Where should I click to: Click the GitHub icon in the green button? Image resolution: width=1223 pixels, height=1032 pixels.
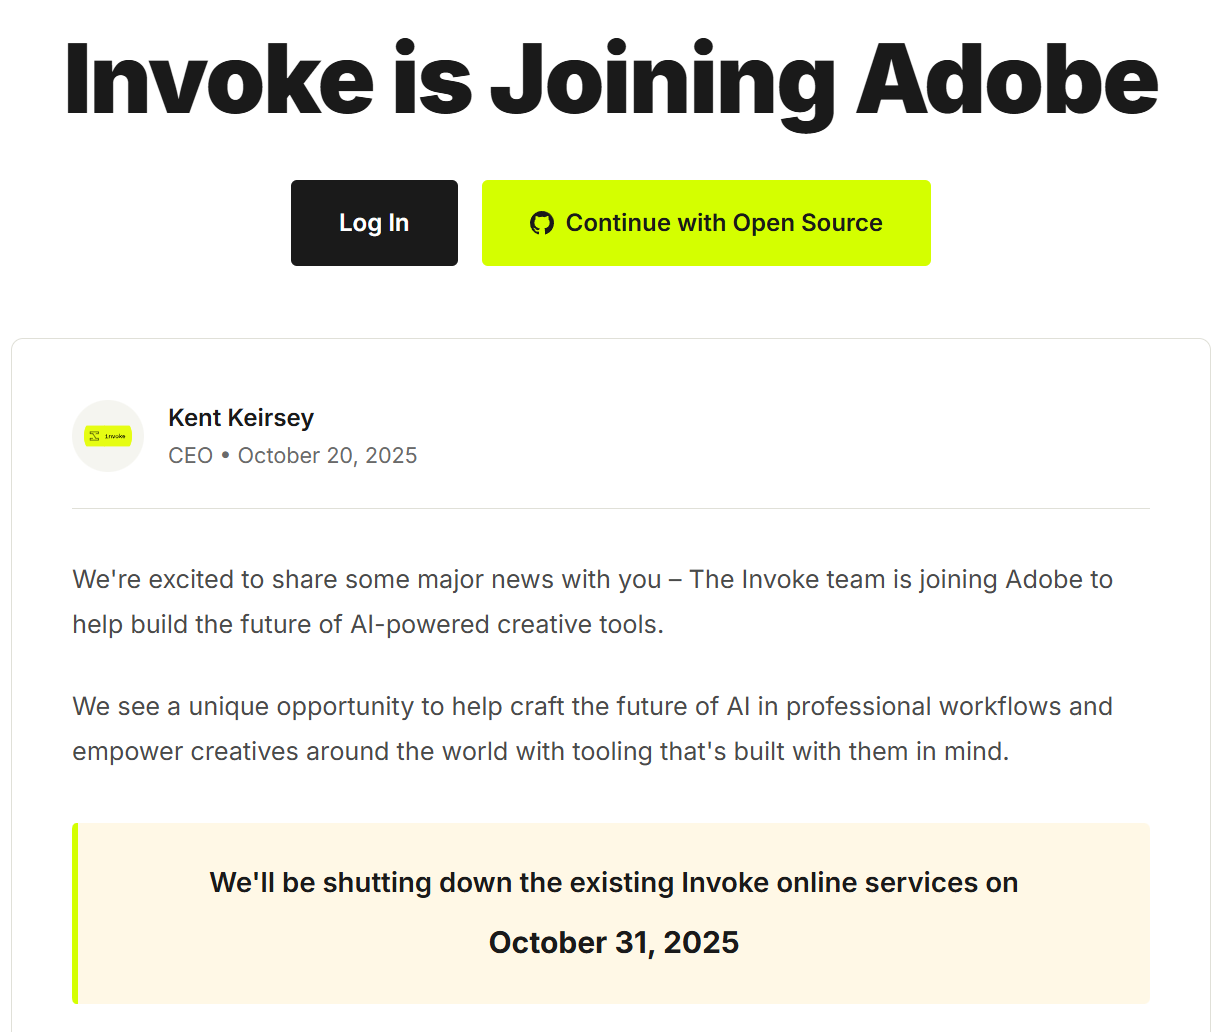542,223
